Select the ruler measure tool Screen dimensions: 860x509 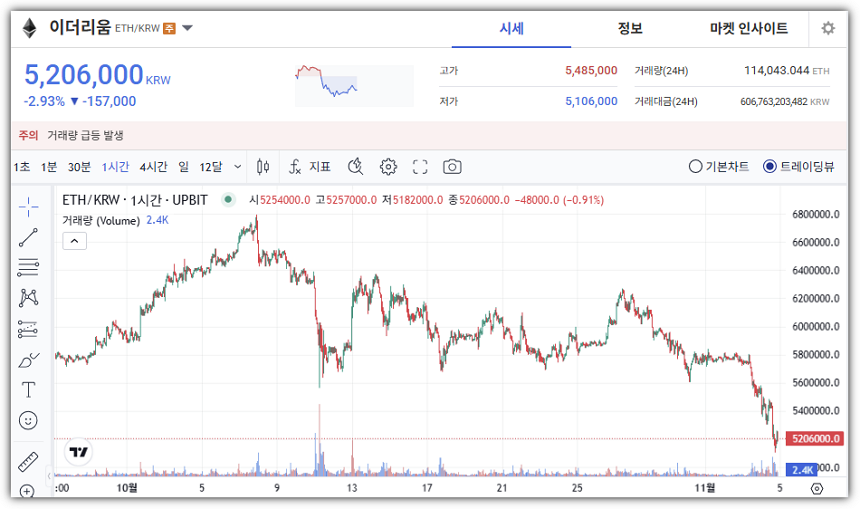28,462
